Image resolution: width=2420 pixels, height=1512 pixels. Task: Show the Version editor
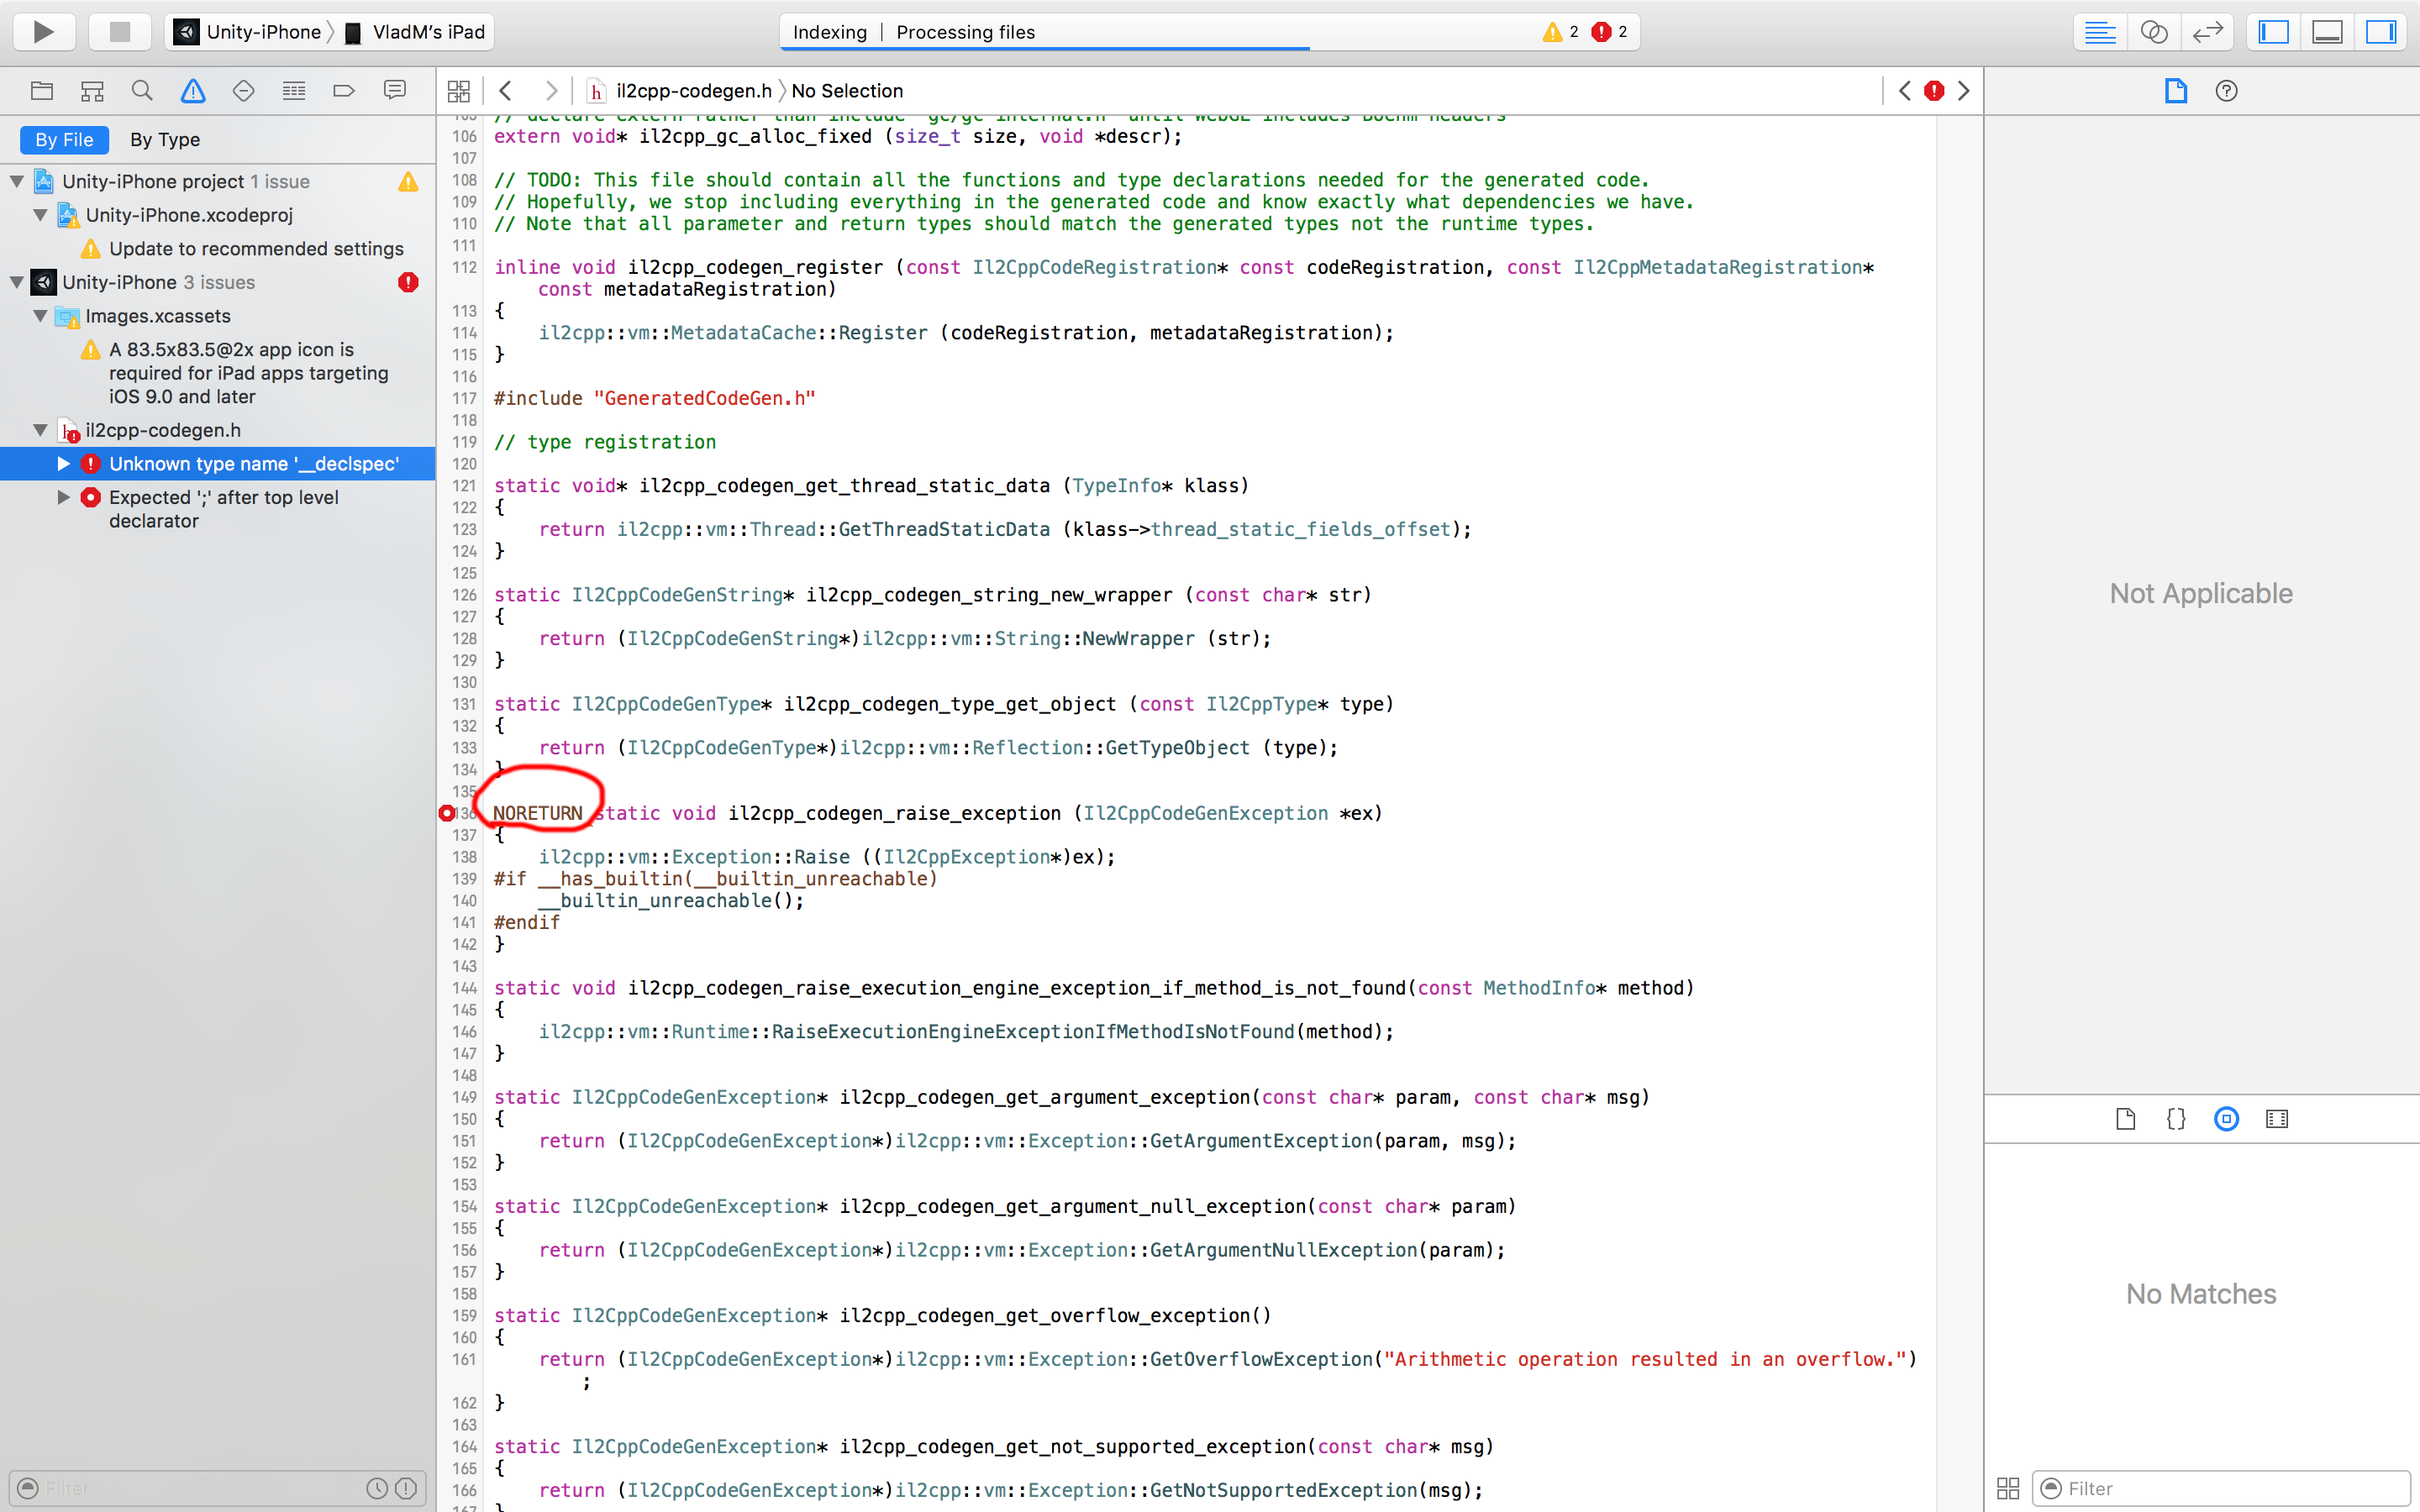coord(2207,32)
